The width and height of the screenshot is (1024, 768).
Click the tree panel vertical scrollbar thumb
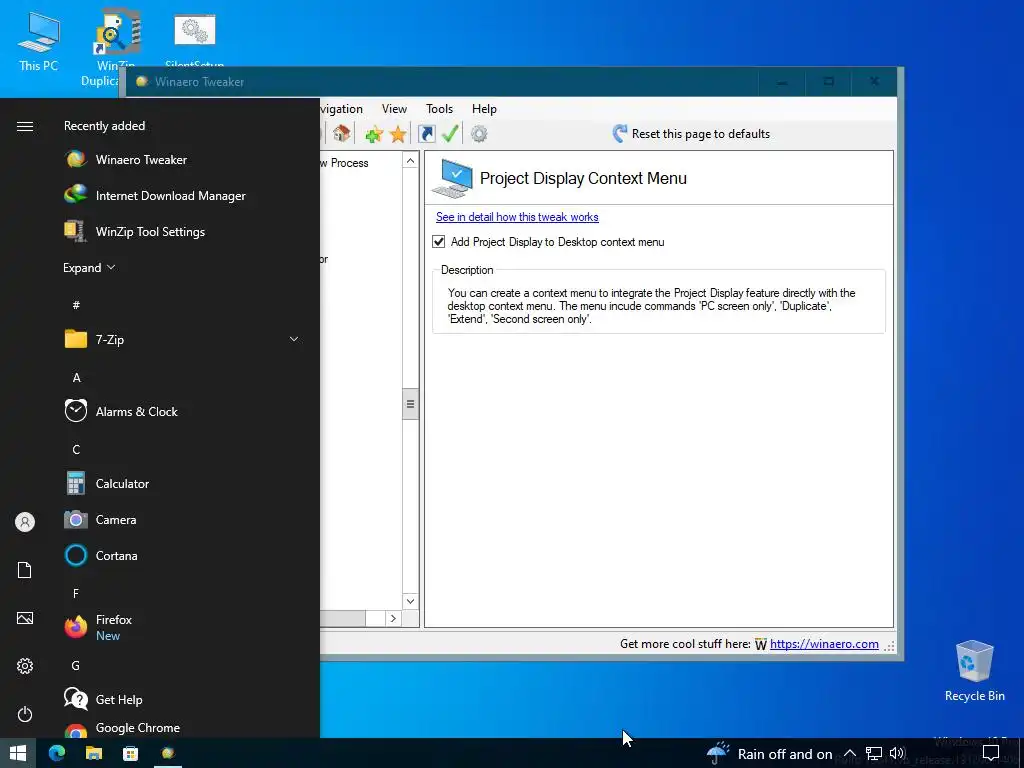click(x=410, y=404)
